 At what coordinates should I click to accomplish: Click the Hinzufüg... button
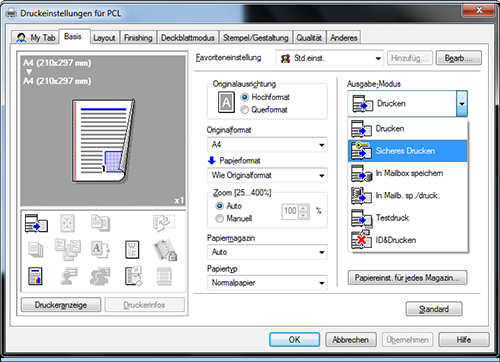(410, 58)
